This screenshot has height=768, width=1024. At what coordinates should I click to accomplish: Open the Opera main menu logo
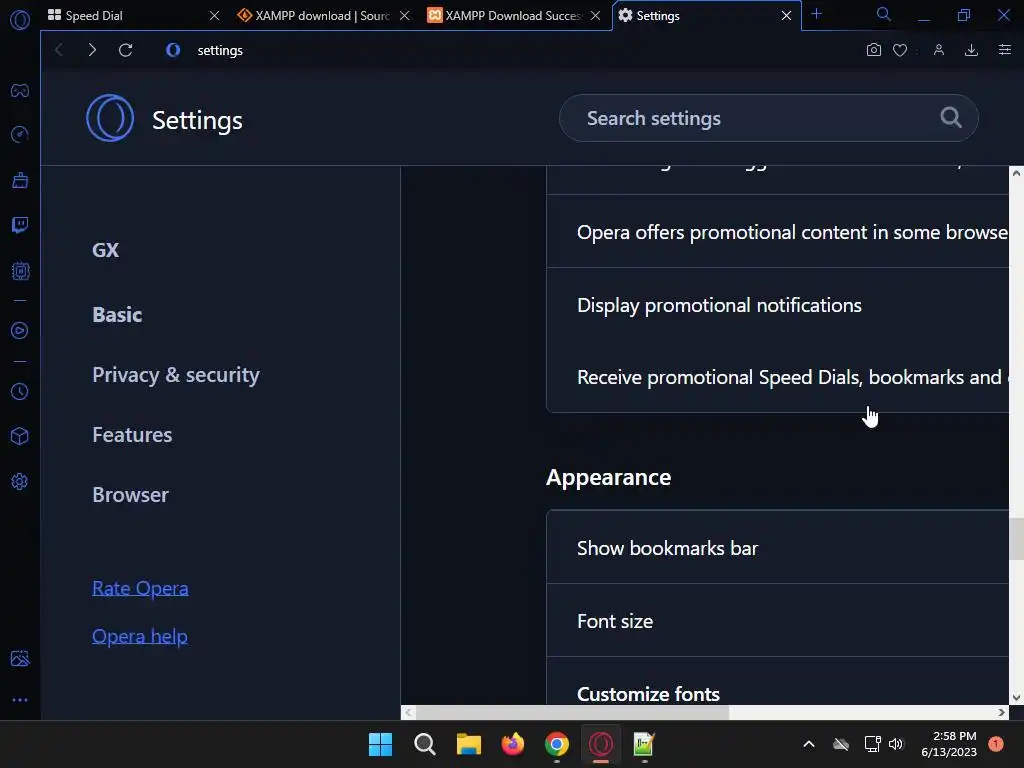pyautogui.click(x=20, y=20)
